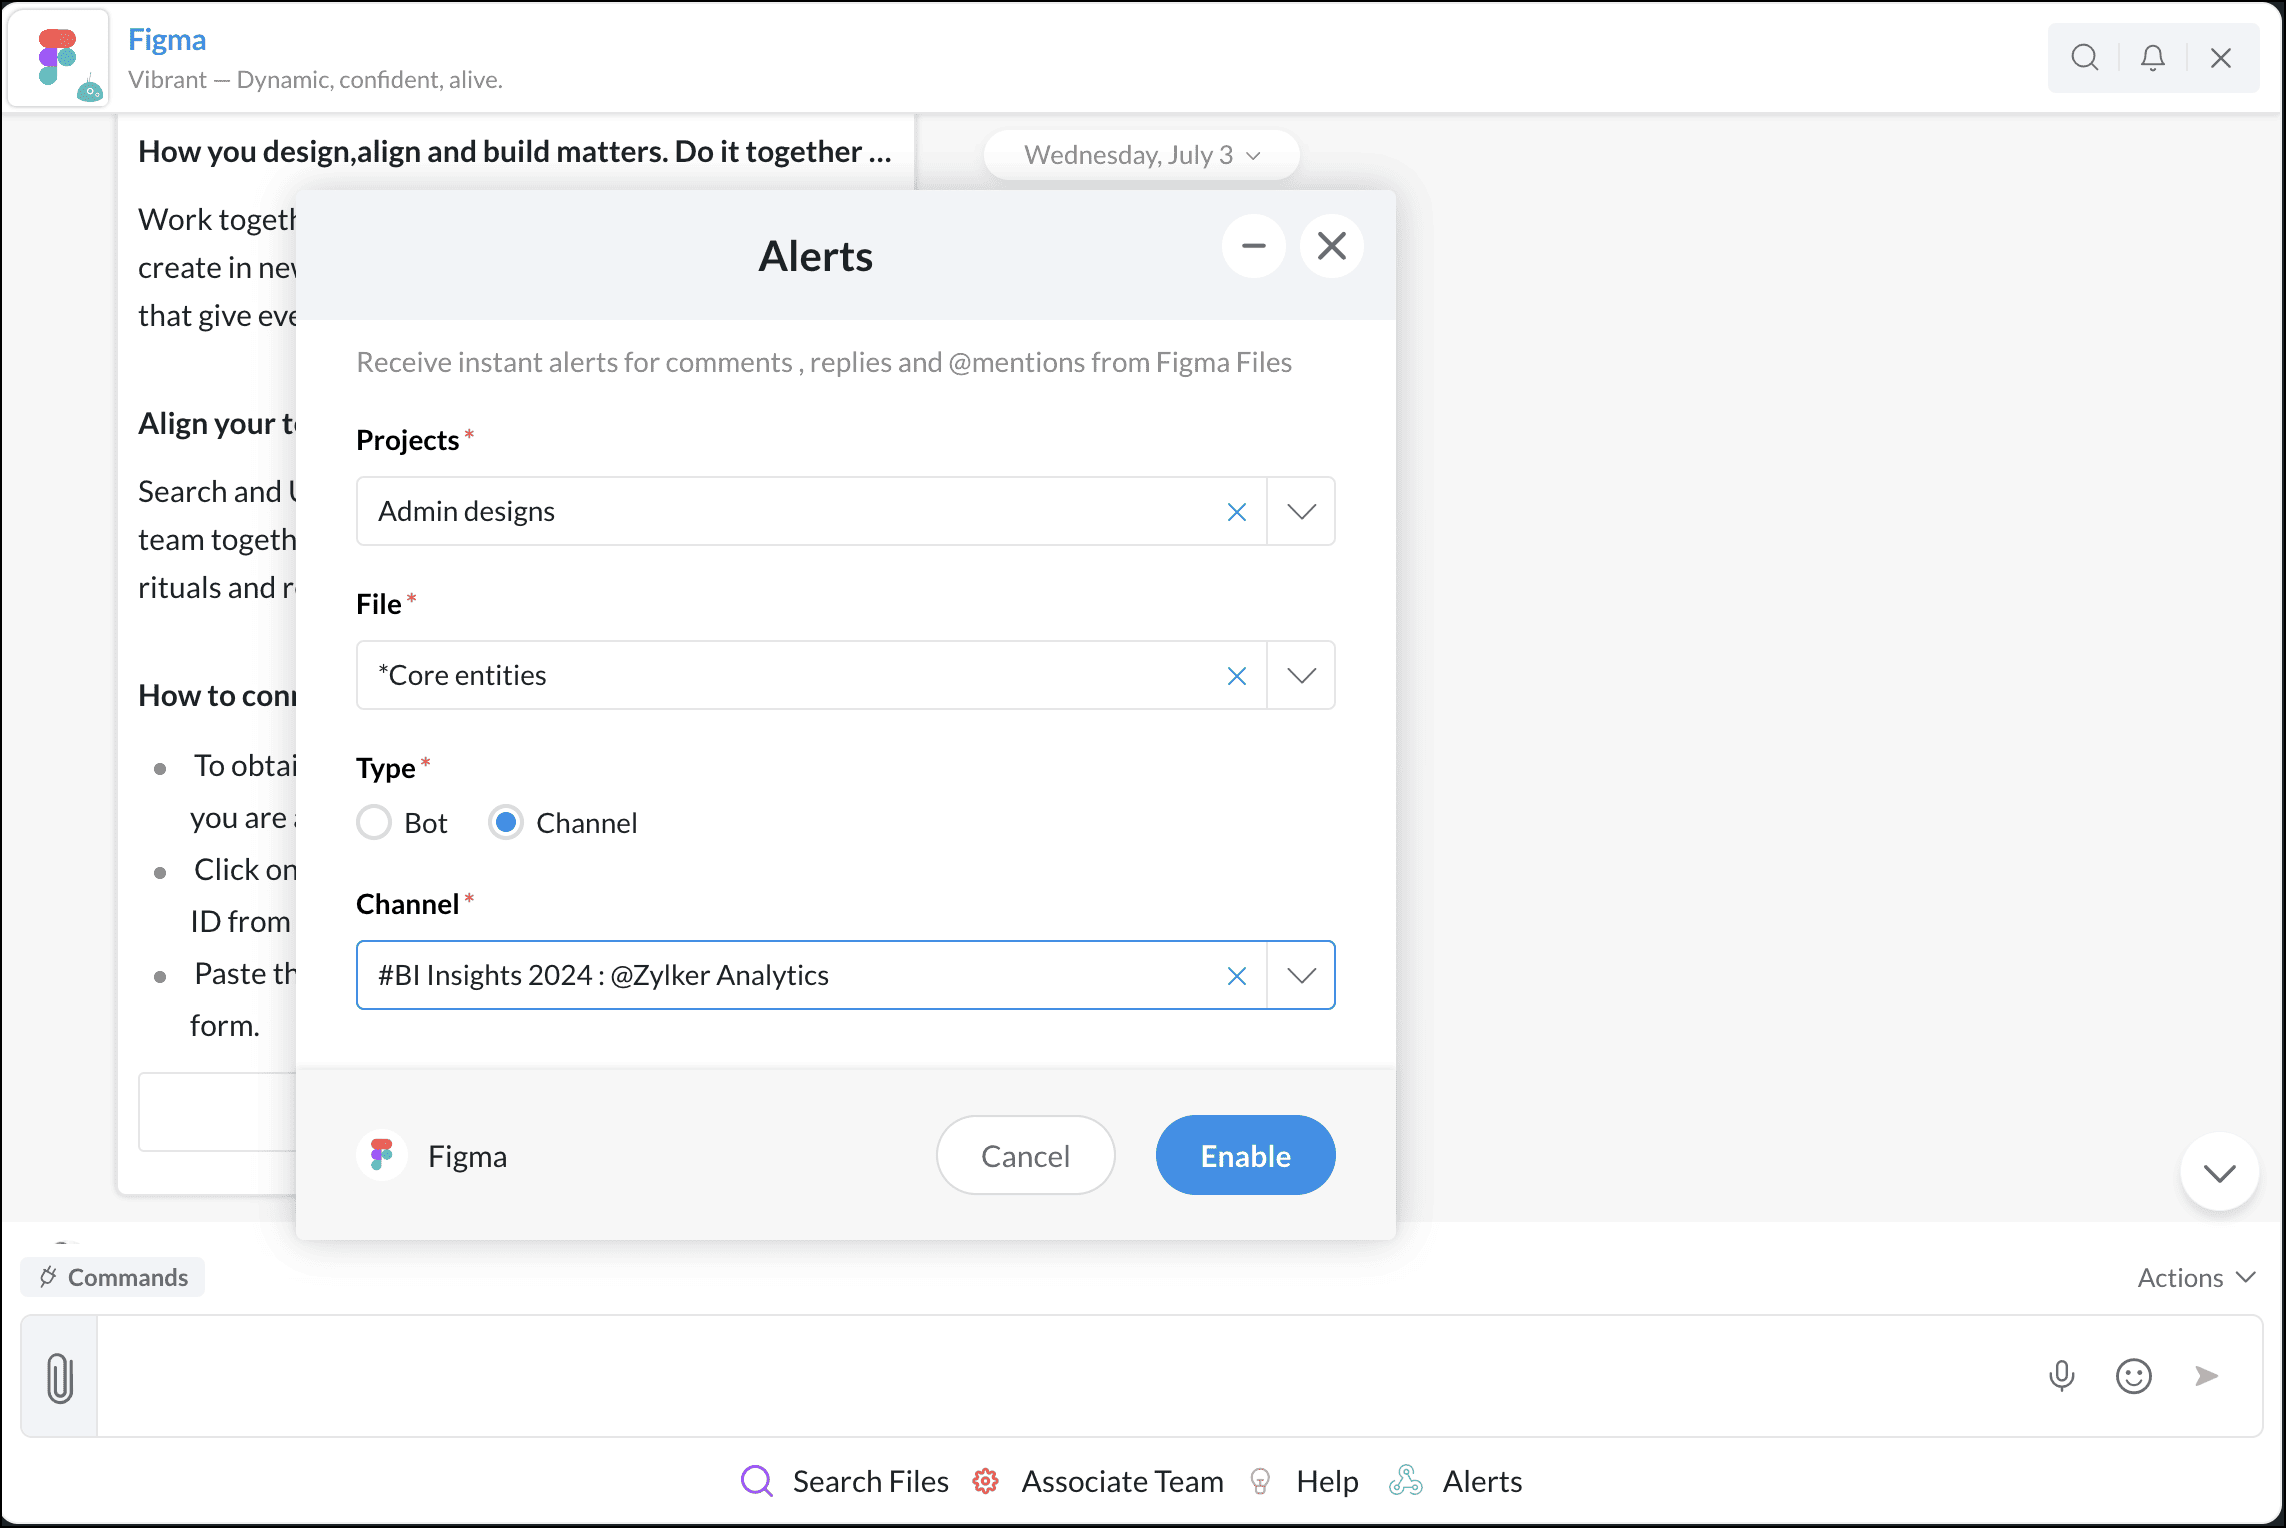The image size is (2286, 1528).
Task: Expand the File dropdown
Action: tap(1301, 676)
